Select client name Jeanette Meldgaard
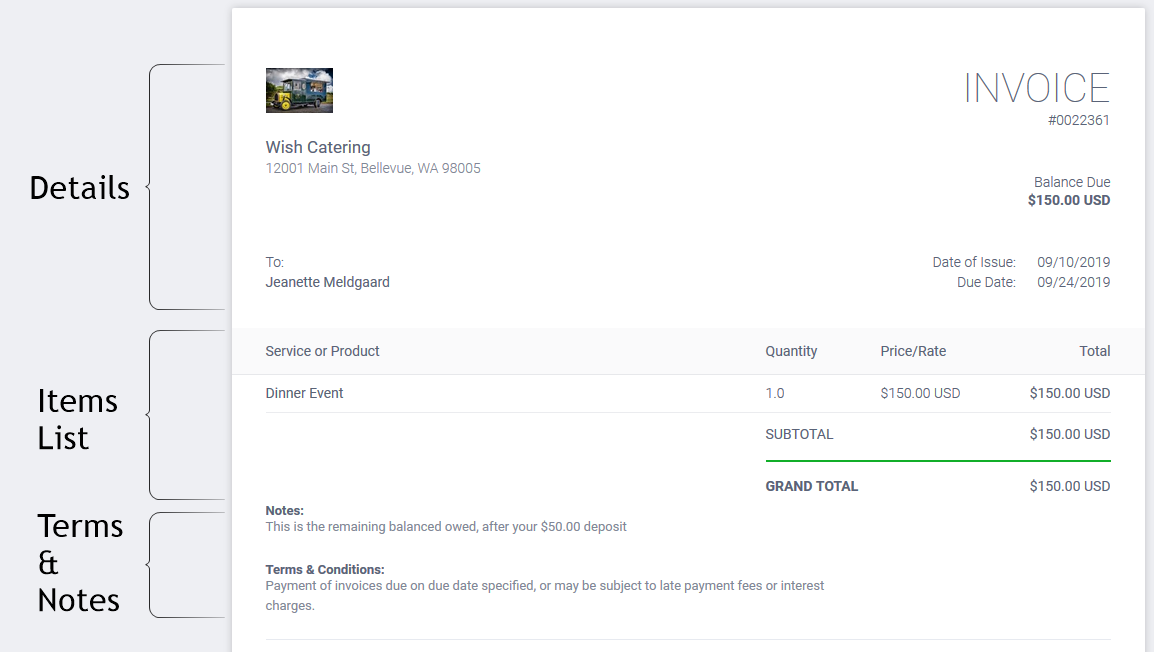The image size is (1154, 652). [x=328, y=282]
